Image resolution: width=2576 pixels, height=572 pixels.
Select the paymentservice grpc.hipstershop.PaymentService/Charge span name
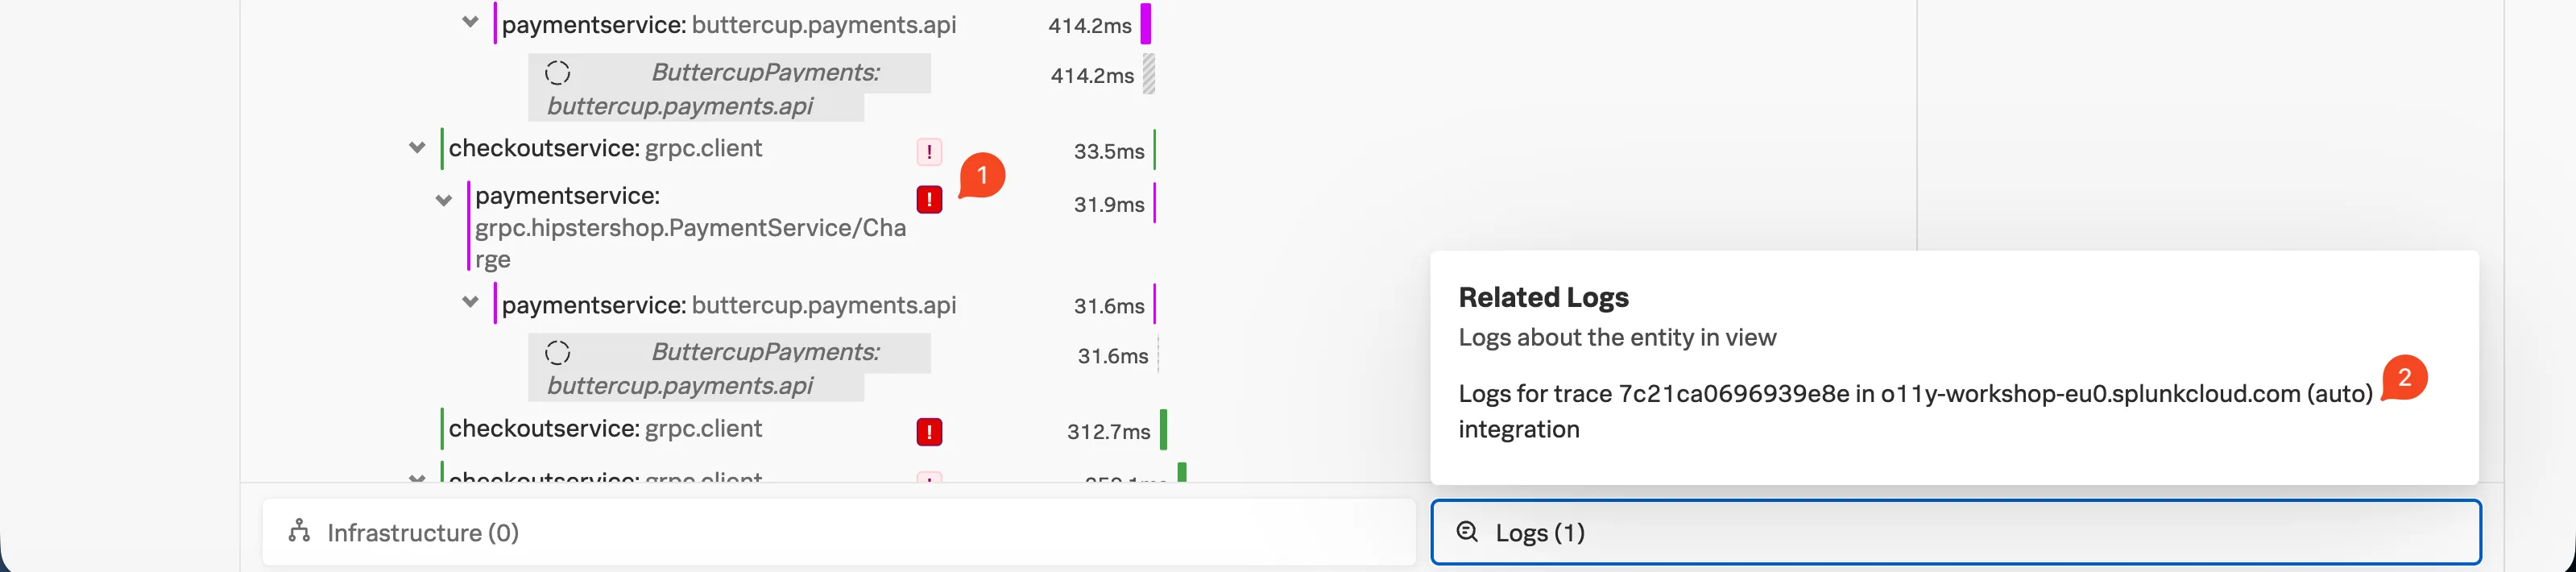[691, 228]
